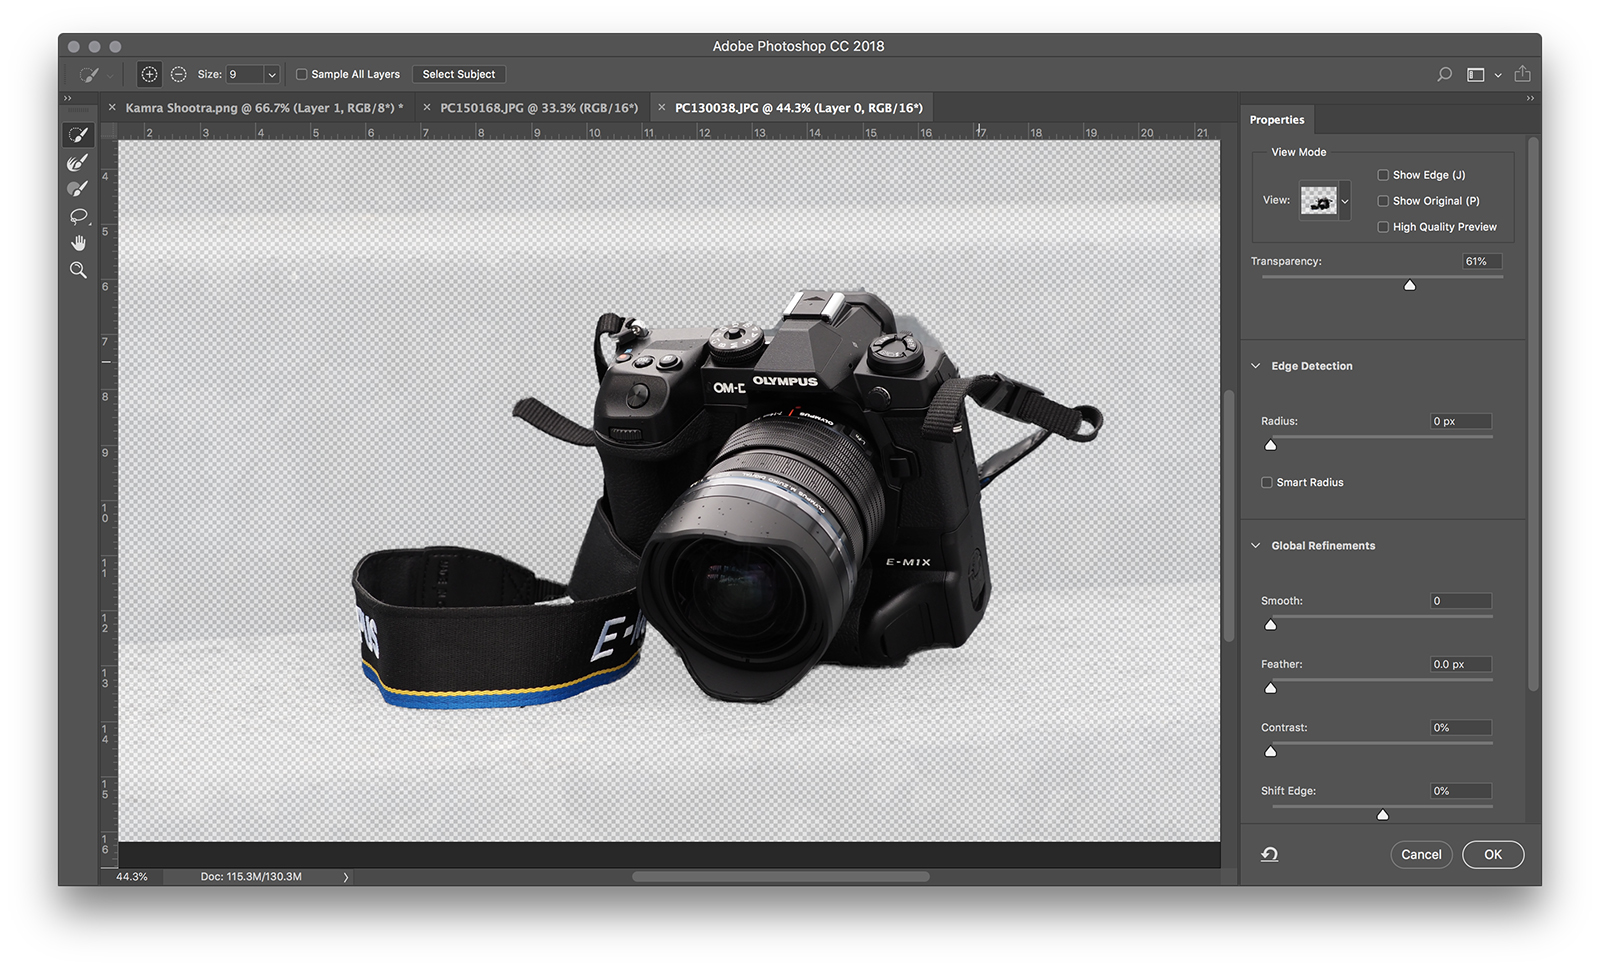Collapse the left toolbar using double arrows
The height and width of the screenshot is (969, 1600).
point(68,98)
